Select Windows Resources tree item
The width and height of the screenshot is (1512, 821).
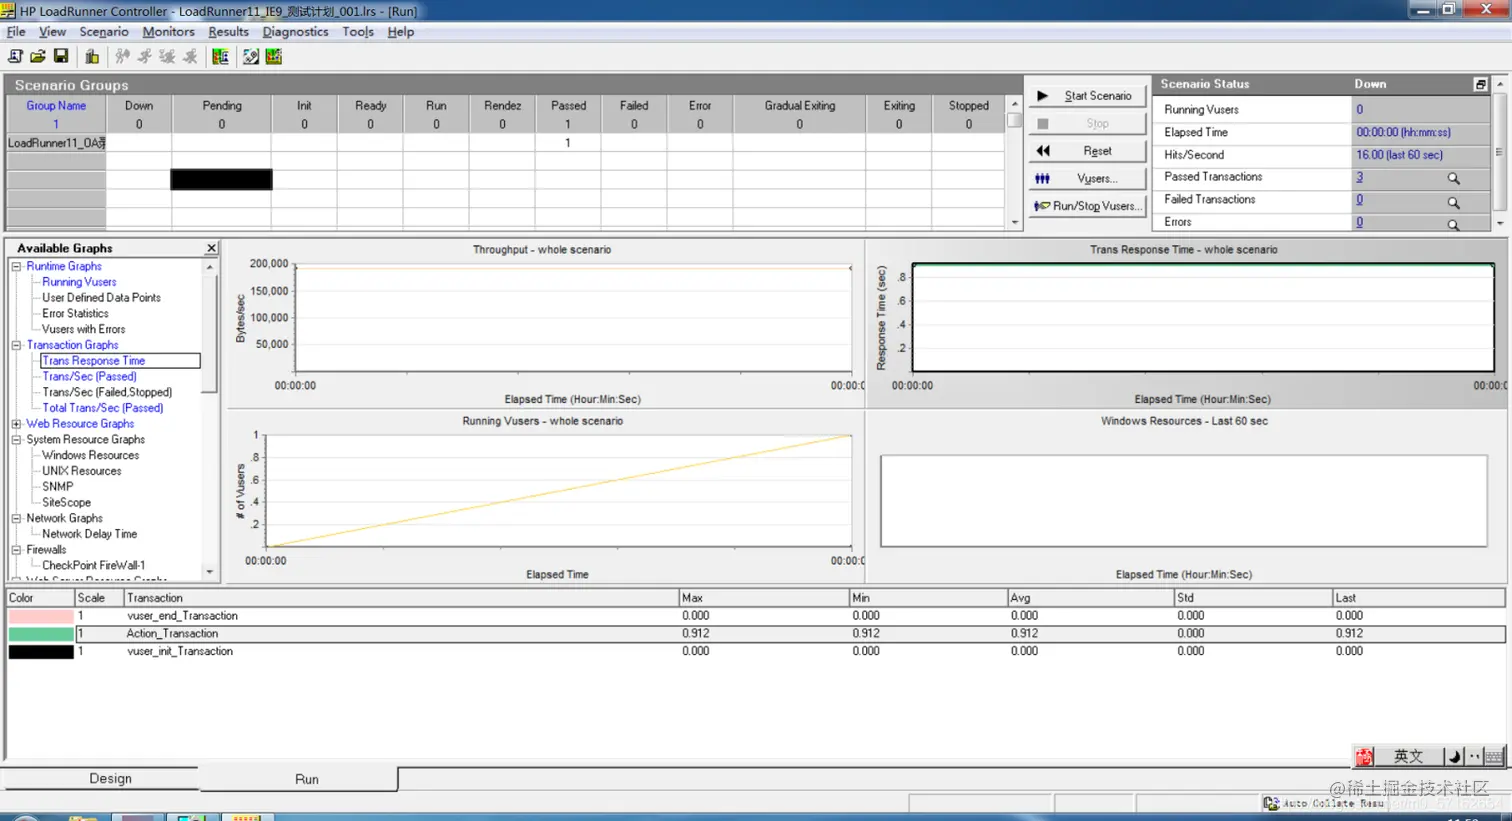[90, 455]
